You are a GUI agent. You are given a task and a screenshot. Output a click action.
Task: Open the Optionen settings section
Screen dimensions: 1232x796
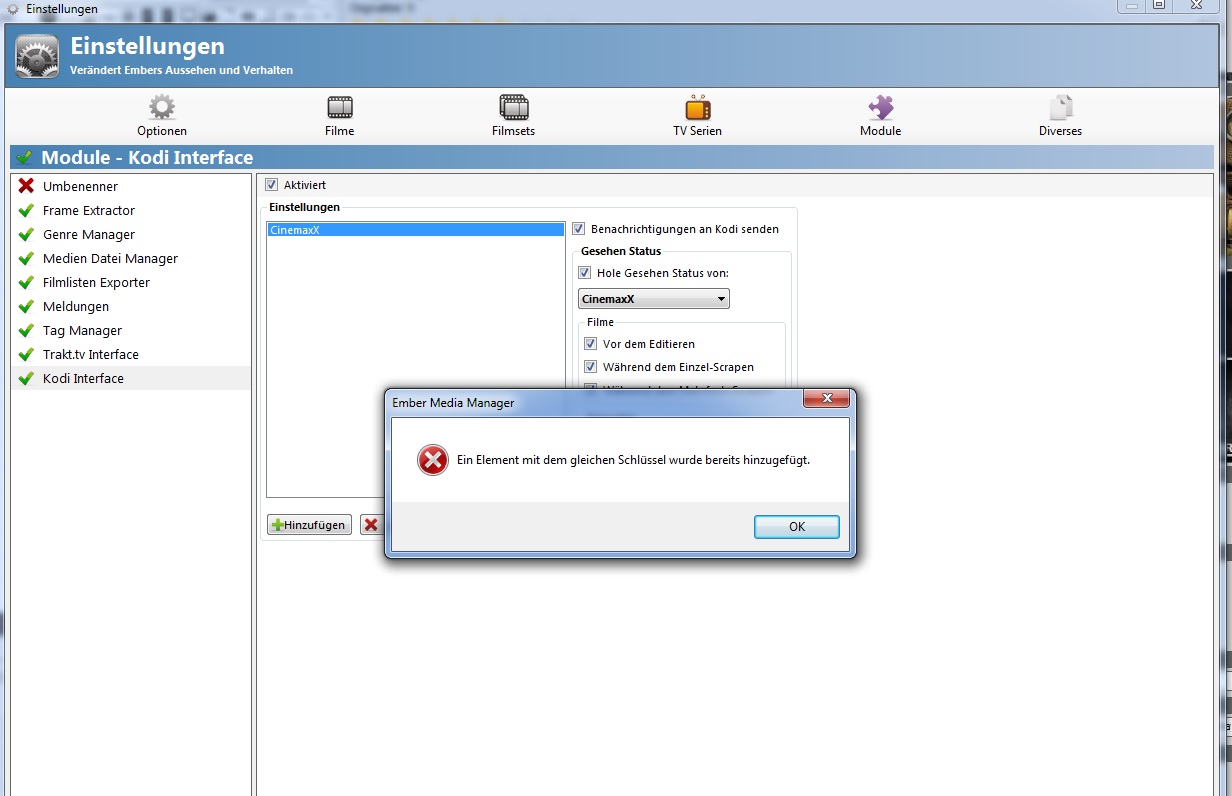tap(161, 116)
